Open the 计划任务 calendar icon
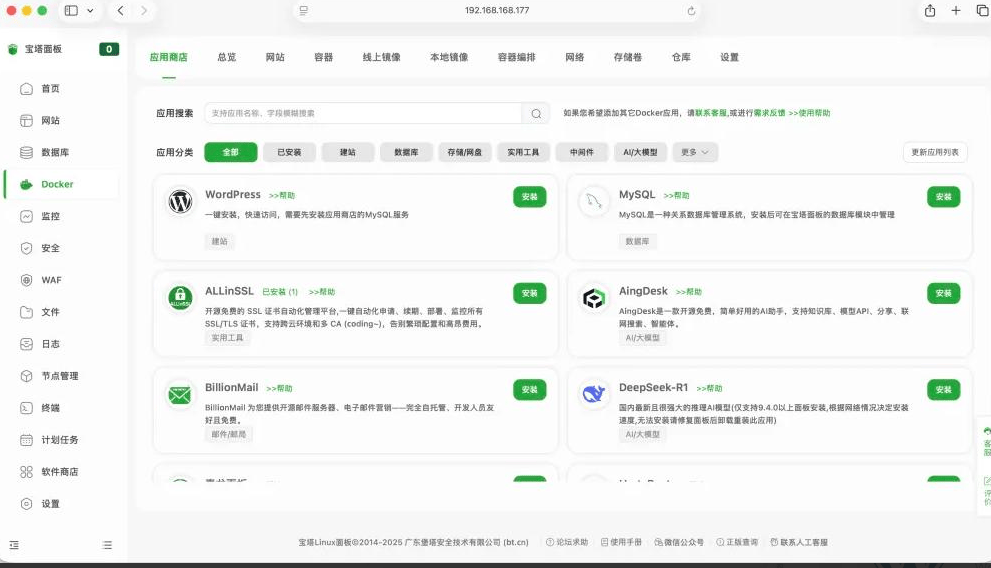 click(26, 440)
